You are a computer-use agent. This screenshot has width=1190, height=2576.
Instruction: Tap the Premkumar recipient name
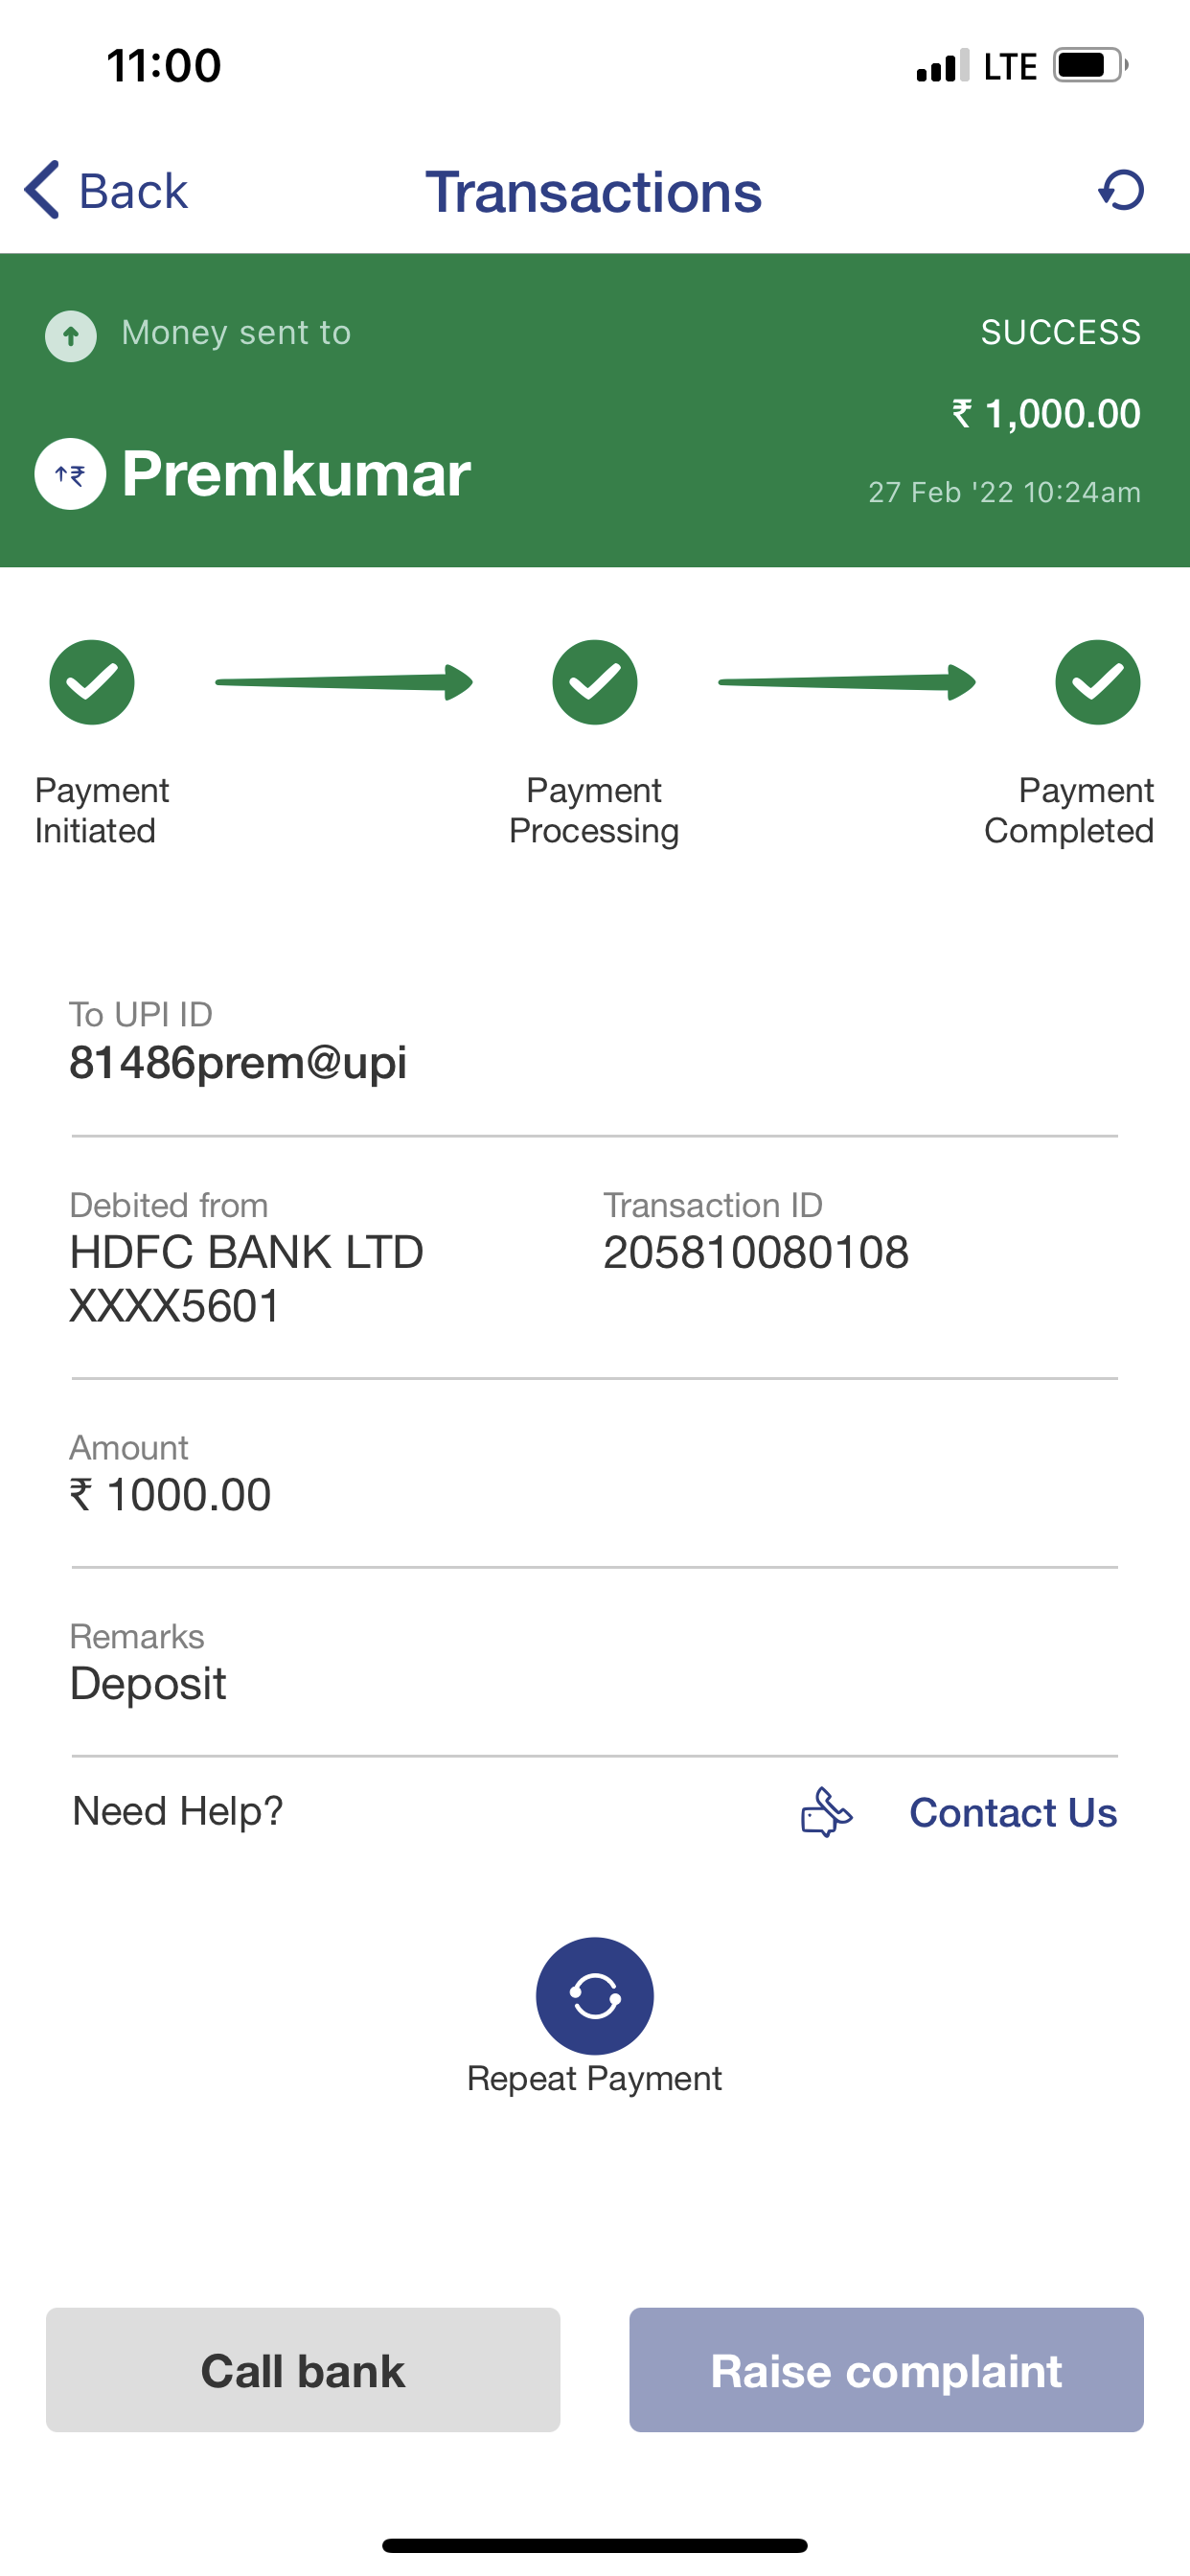[x=296, y=474]
